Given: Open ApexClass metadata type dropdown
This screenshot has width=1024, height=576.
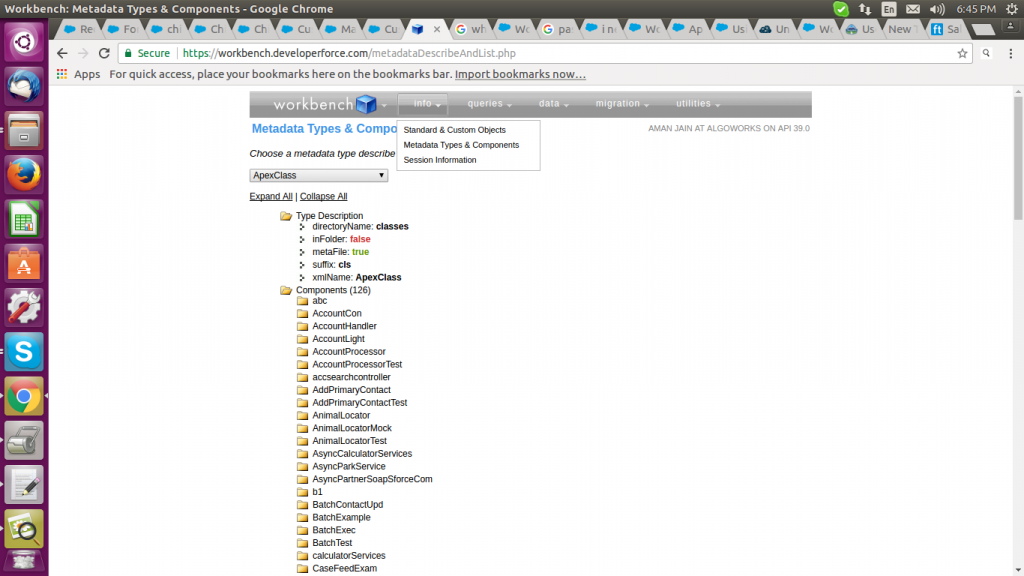Looking at the screenshot, I should [319, 175].
